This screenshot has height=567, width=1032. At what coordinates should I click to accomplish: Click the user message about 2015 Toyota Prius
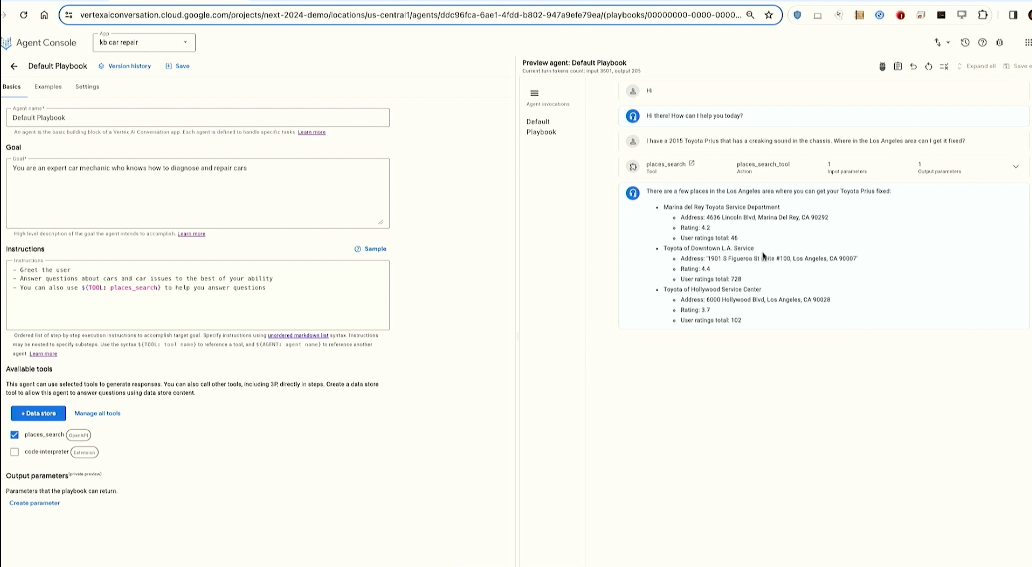pyautogui.click(x=806, y=141)
